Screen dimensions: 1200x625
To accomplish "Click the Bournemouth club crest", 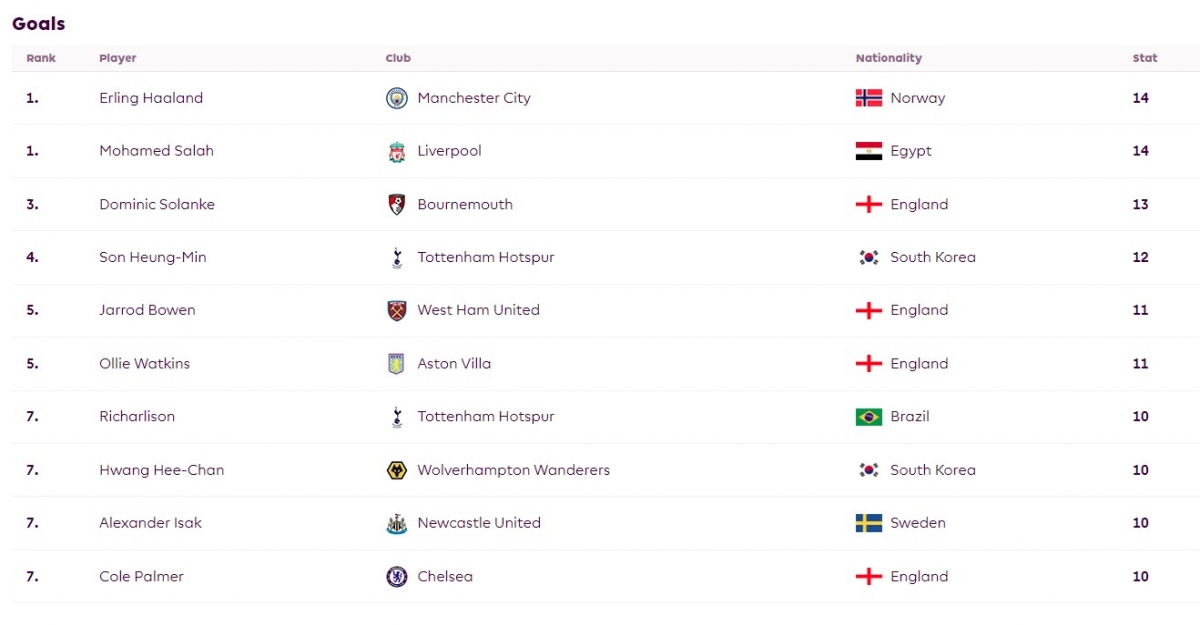I will 397,204.
